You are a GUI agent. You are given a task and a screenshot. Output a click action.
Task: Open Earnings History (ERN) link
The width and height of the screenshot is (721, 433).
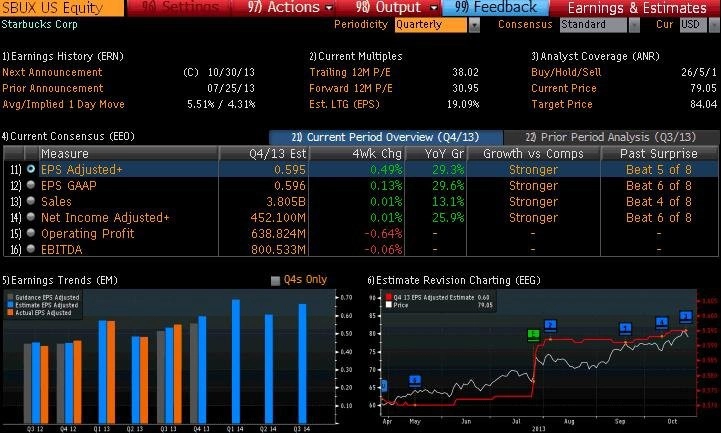coord(63,57)
